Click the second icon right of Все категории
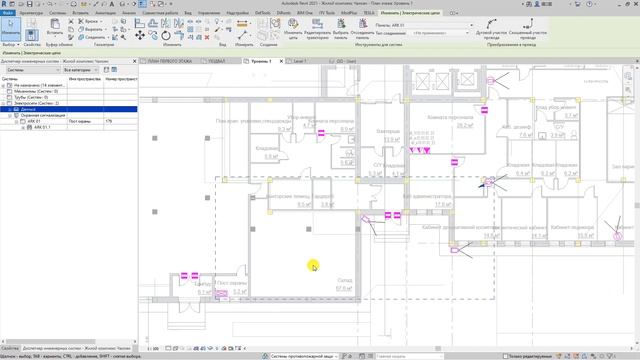640x360 pixels. point(114,70)
